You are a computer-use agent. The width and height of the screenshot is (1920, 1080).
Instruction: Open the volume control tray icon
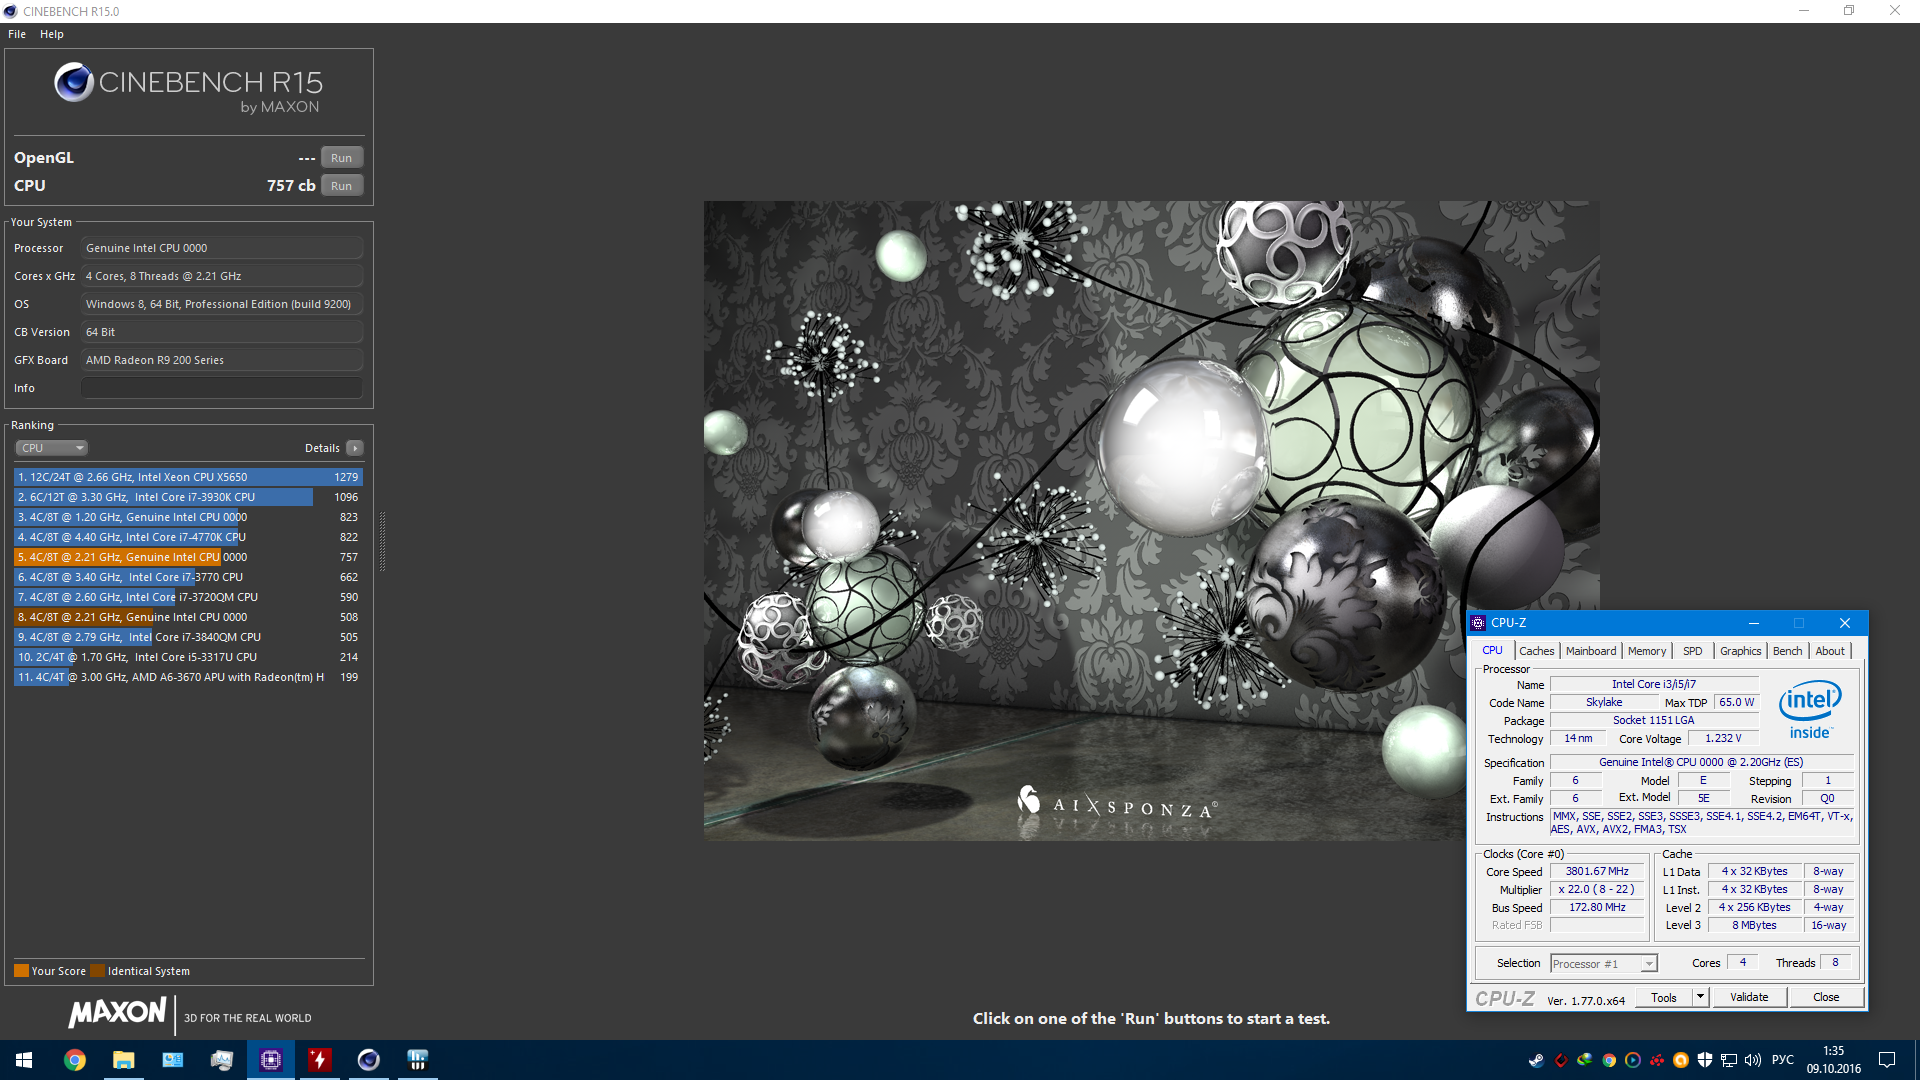tap(1752, 1060)
